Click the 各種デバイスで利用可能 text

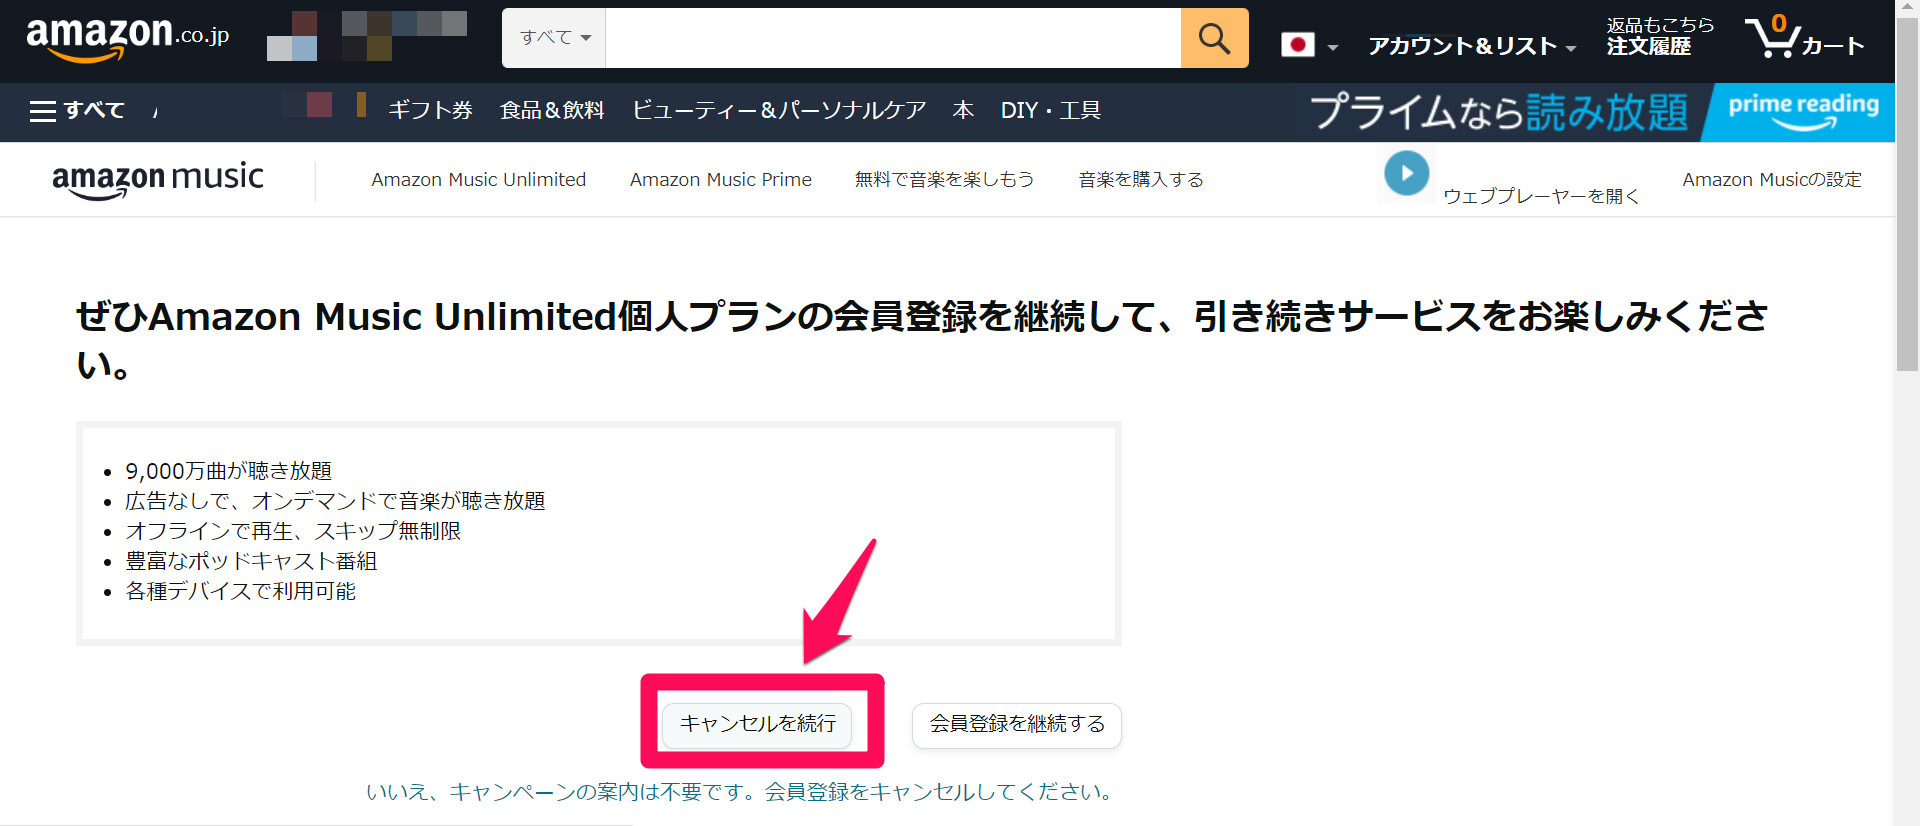240,591
